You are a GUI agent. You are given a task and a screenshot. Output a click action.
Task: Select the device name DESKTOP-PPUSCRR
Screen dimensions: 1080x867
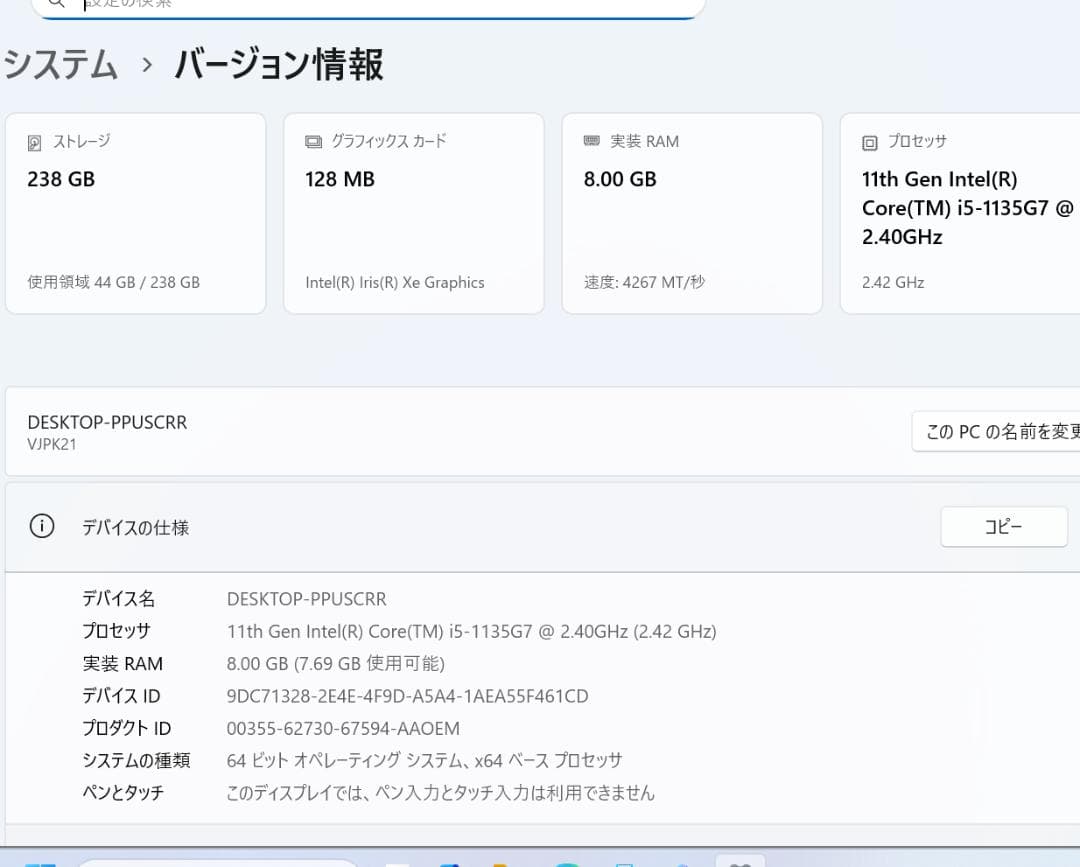click(x=107, y=422)
